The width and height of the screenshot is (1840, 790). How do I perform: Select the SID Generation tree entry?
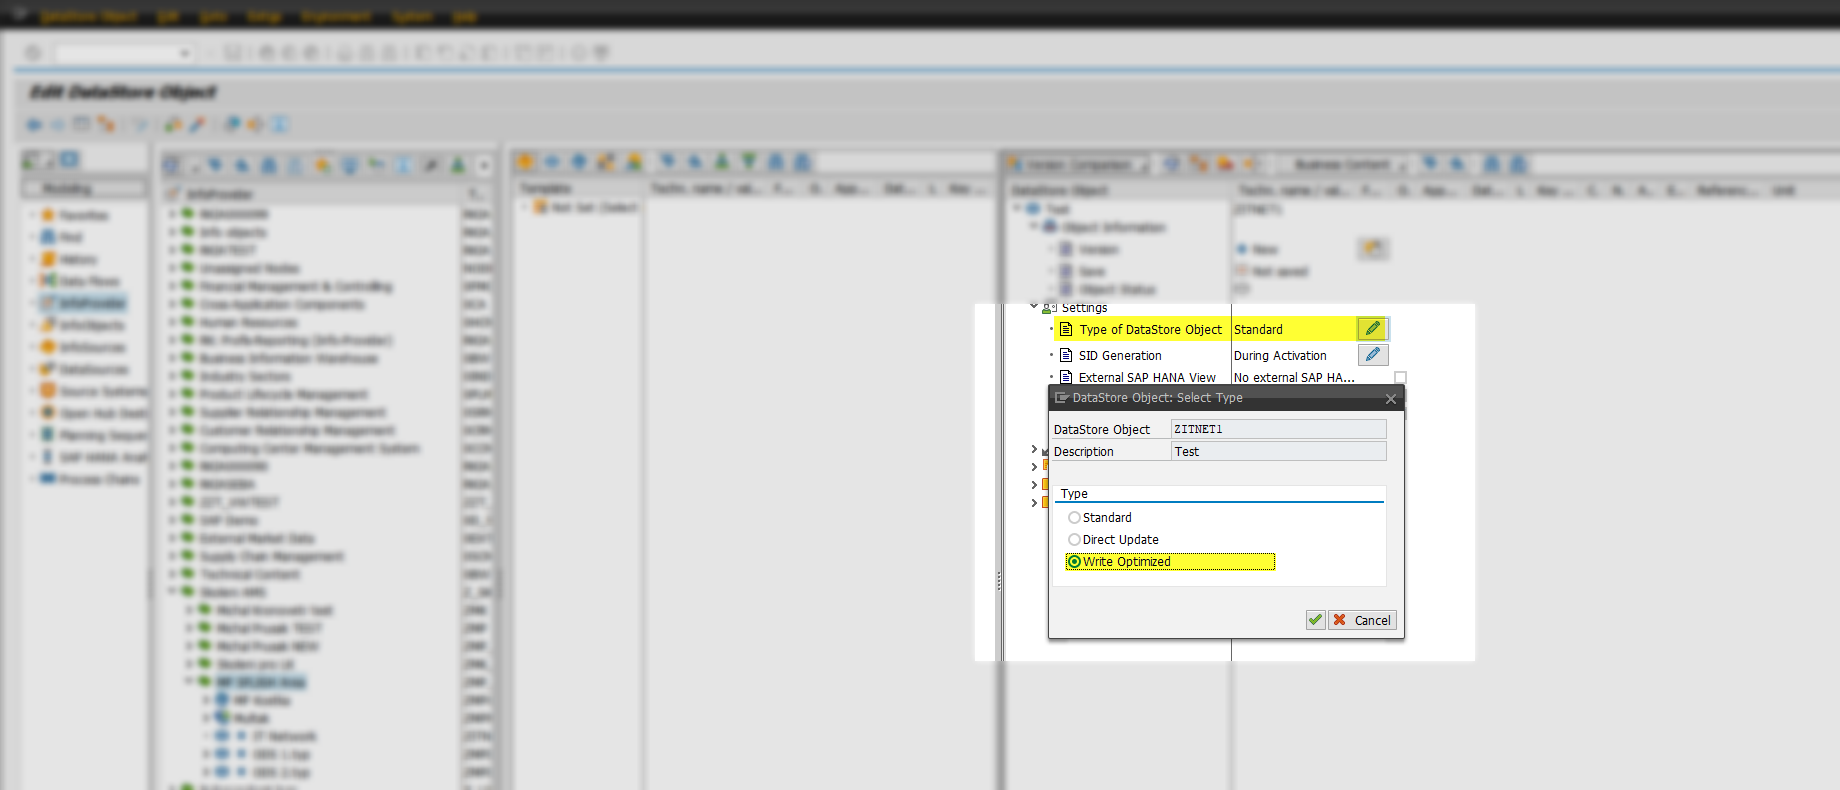coord(1120,355)
